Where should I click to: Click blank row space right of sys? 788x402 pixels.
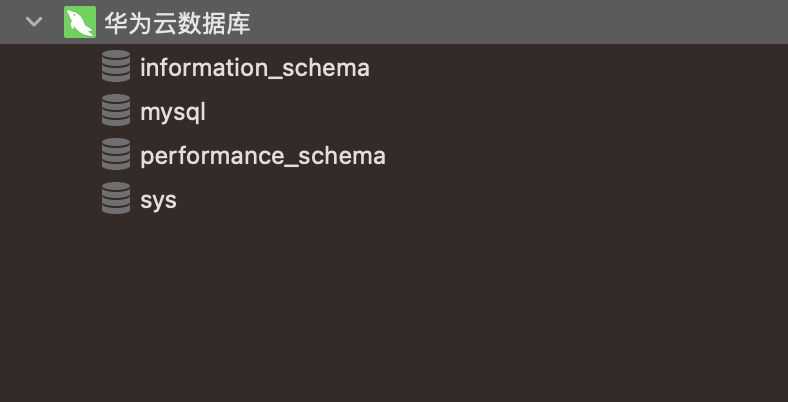coord(480,200)
